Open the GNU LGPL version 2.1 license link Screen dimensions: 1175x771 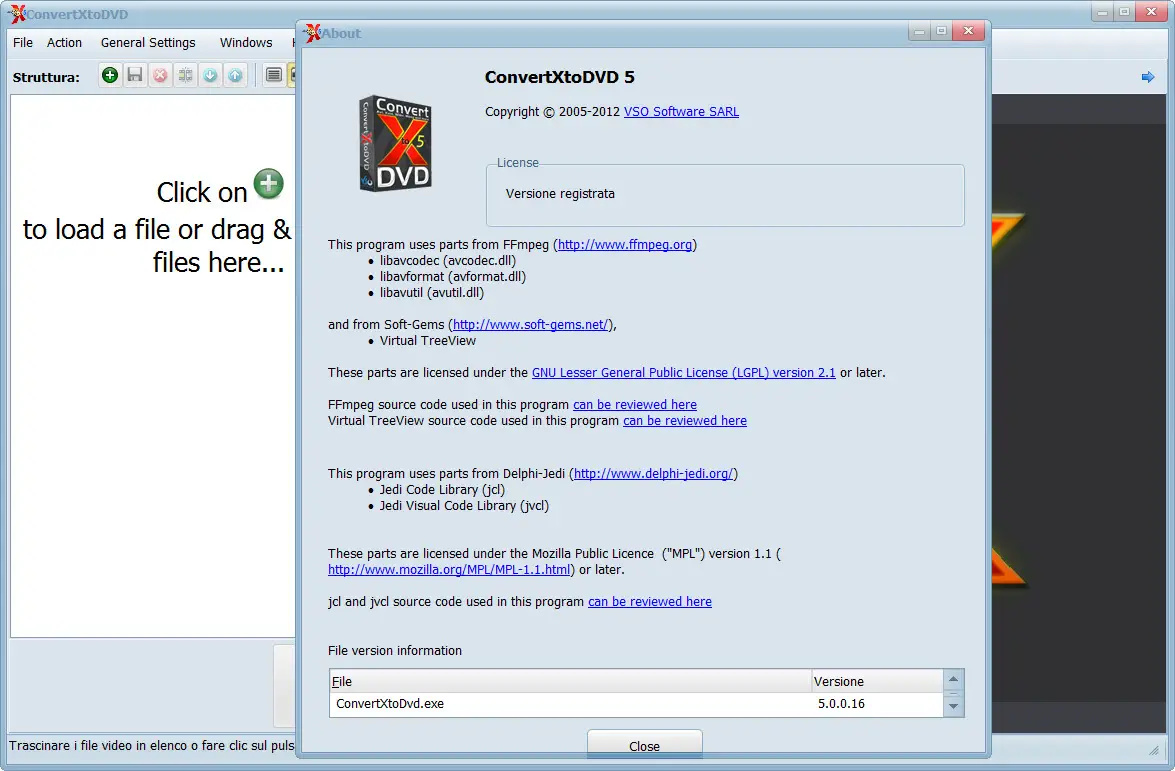pos(684,372)
